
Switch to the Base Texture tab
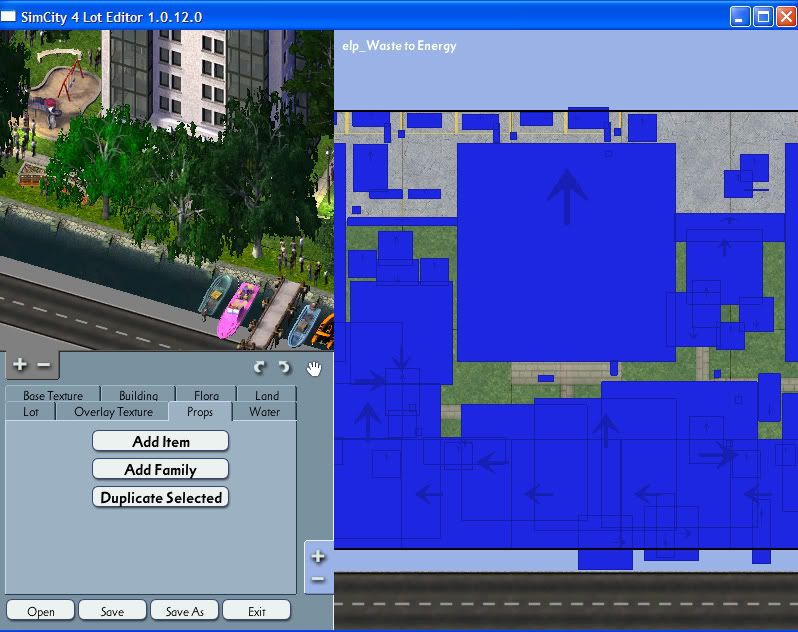click(x=53, y=395)
